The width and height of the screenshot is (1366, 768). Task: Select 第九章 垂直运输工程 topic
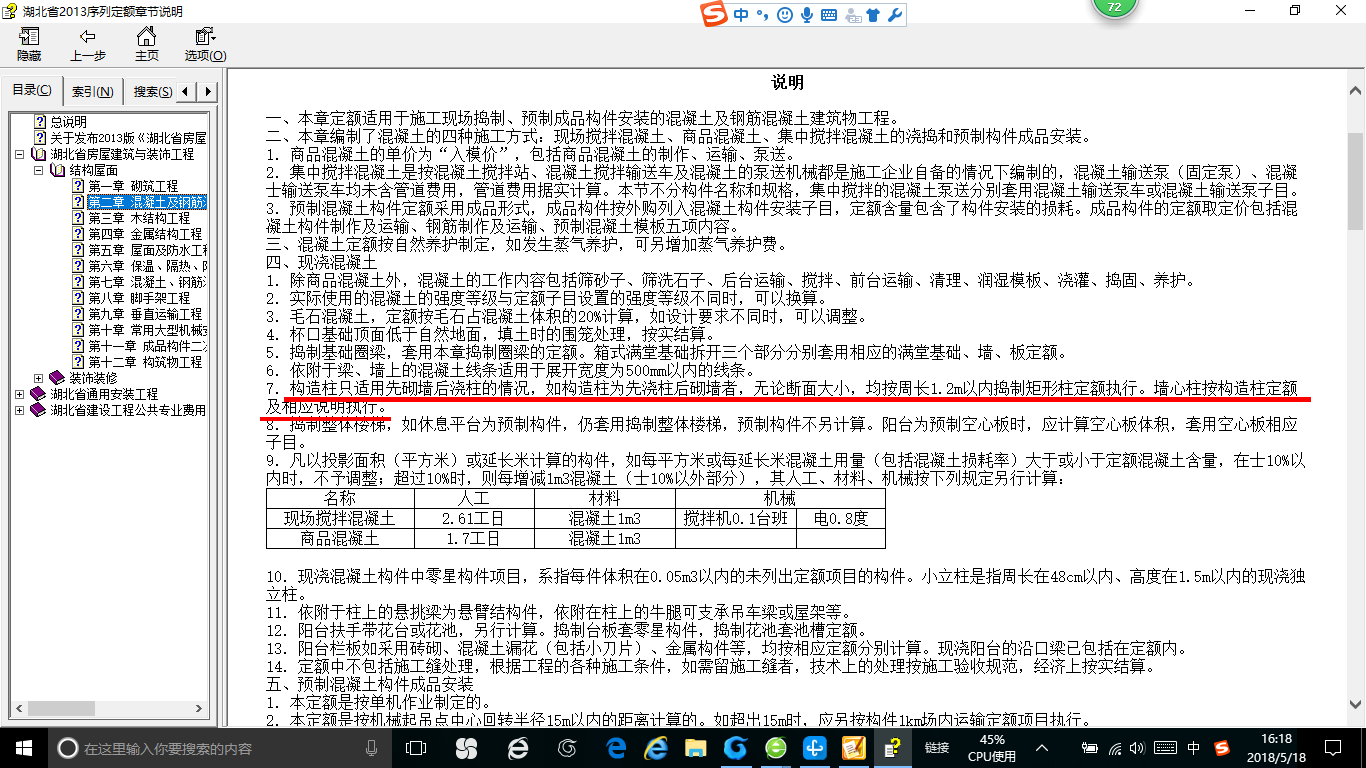pos(145,314)
